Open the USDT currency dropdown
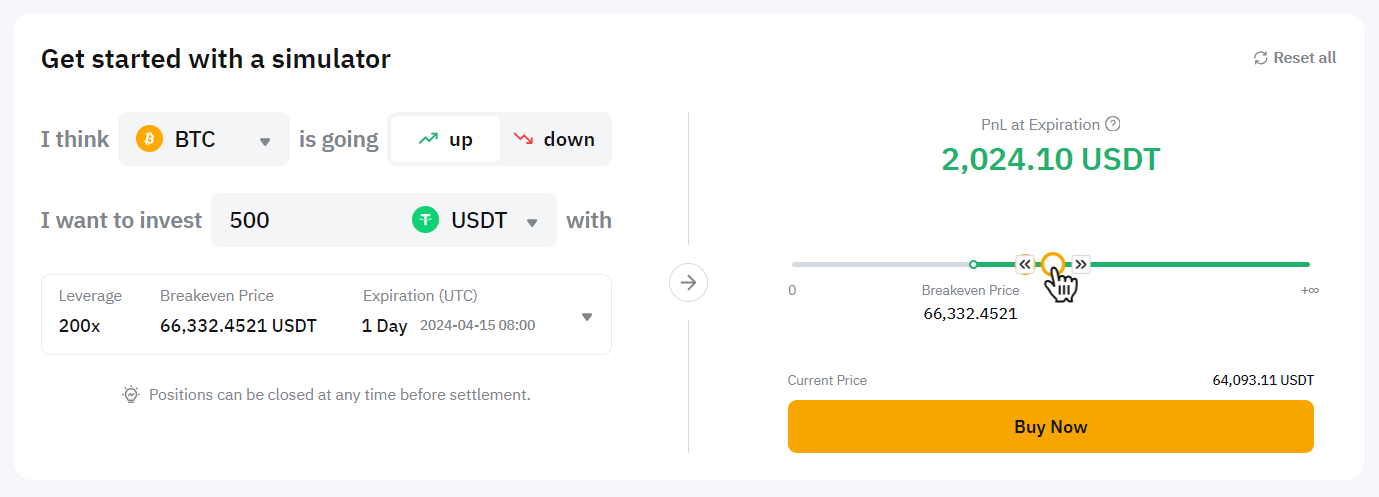 pos(533,222)
